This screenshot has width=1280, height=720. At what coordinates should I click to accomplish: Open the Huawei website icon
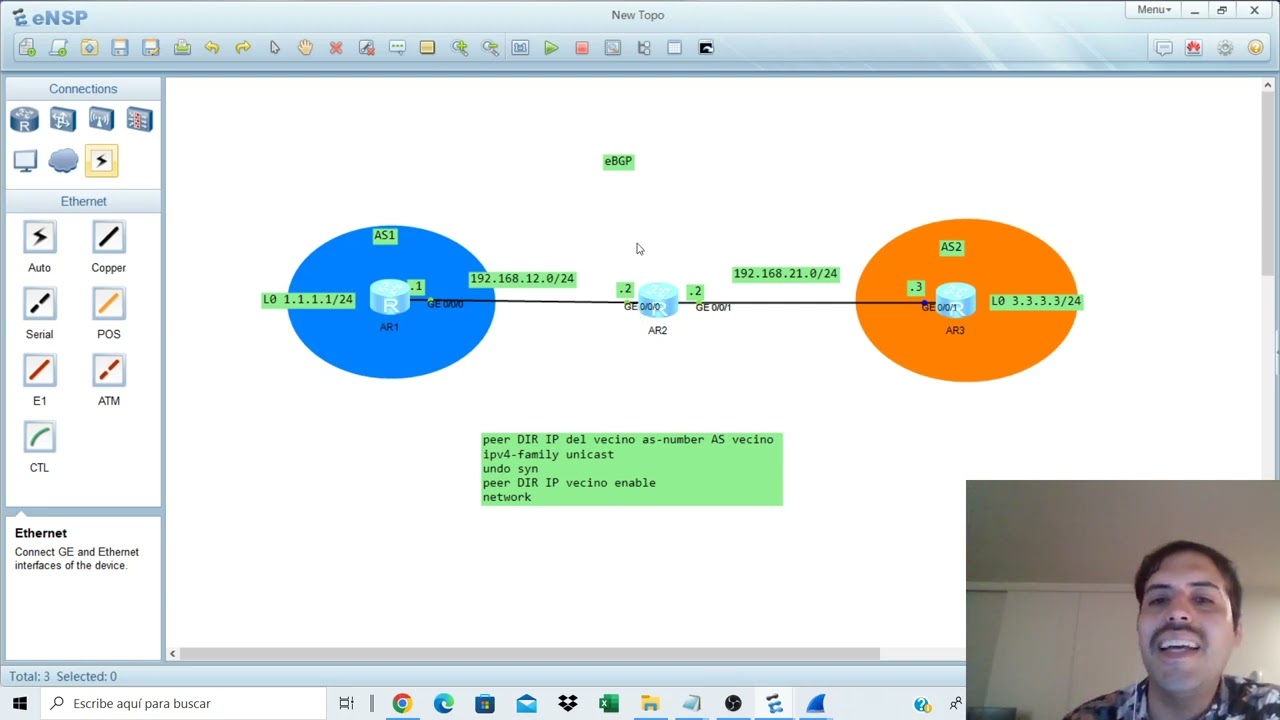(x=1194, y=48)
